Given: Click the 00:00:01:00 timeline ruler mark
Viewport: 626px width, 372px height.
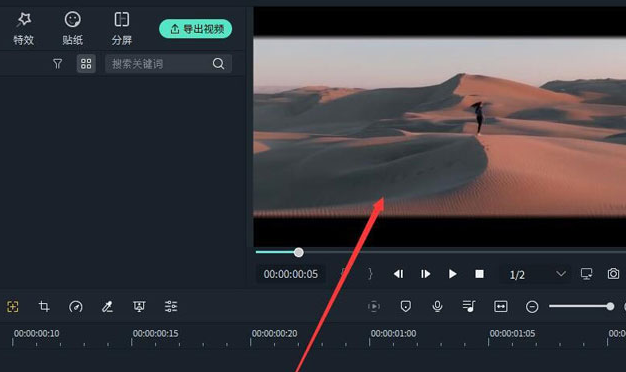Looking at the screenshot, I should 393,333.
